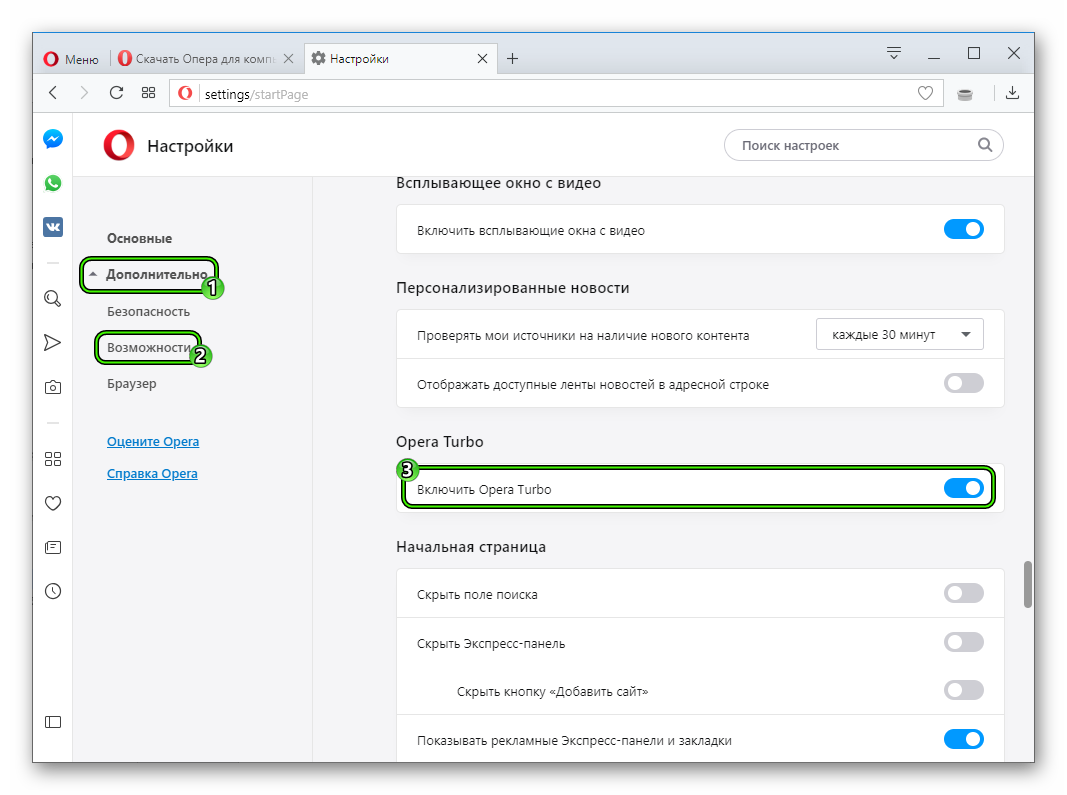Open the каждые 30 минут dropdown

click(900, 334)
